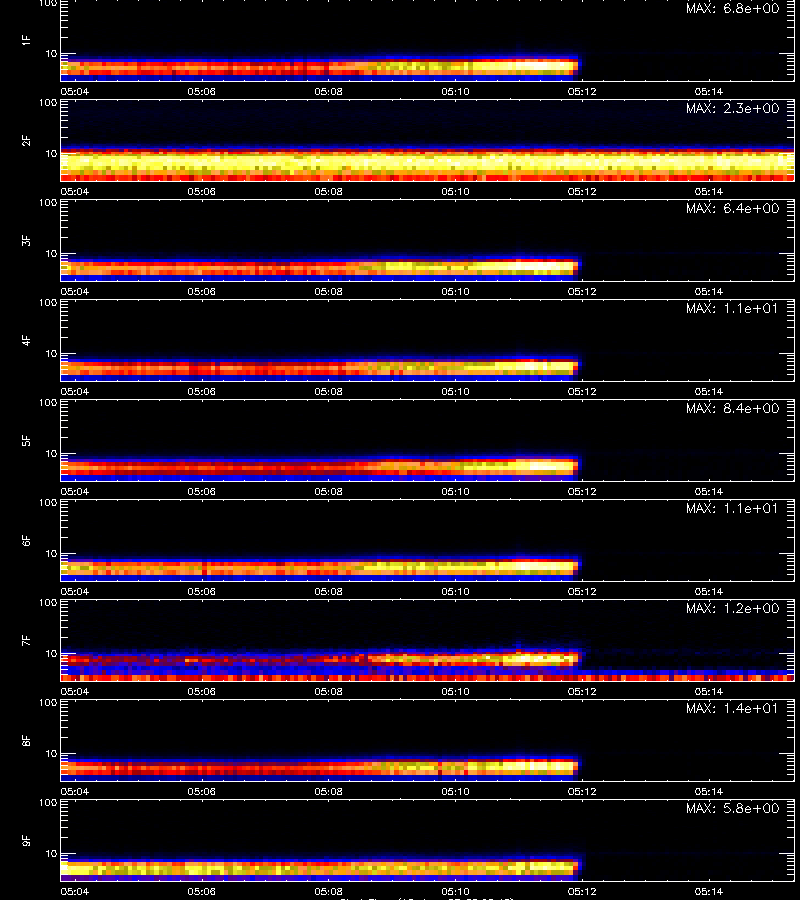Click the 05:08 tick label below the 3F panel
The width and height of the screenshot is (800, 900).
328,291
